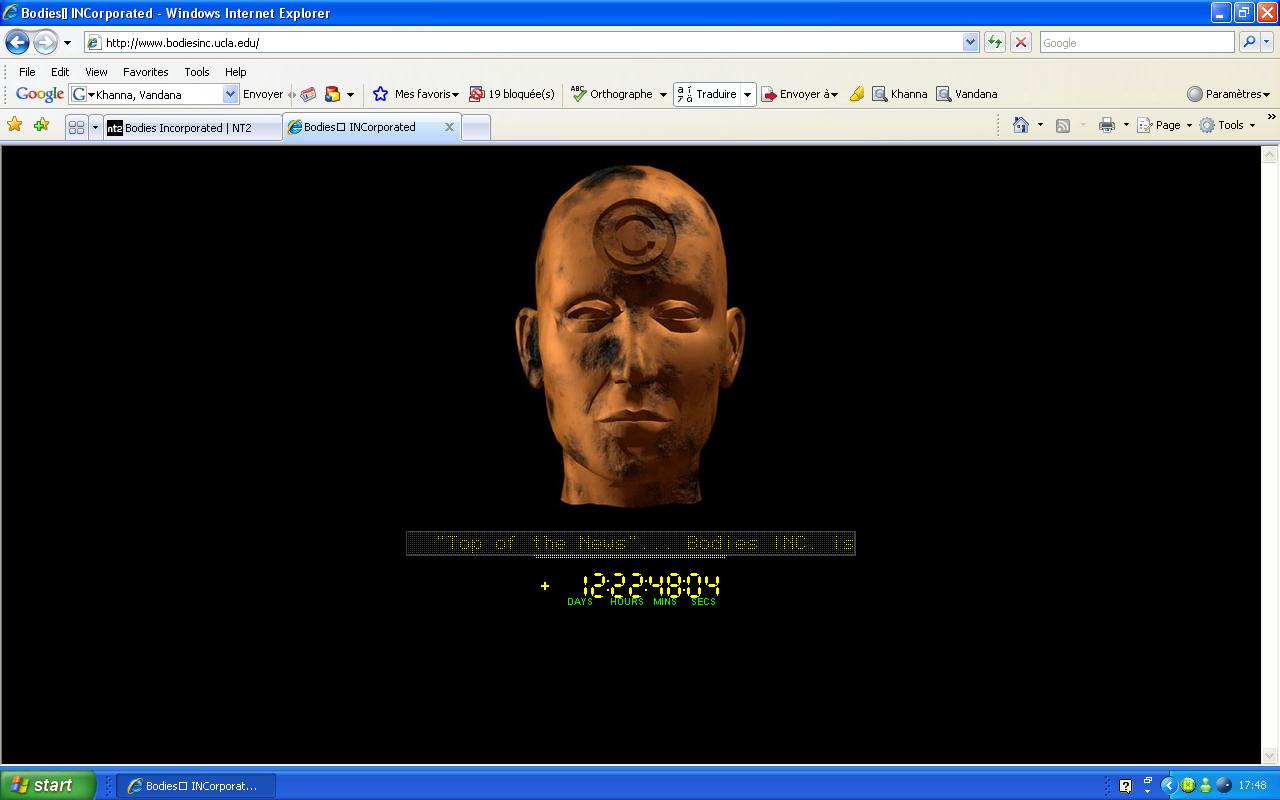Open Favorites Center yellow star icon
This screenshot has width=1280, height=800.
15,125
